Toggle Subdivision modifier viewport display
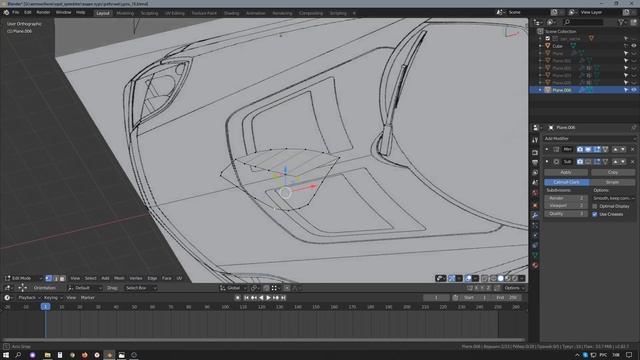 (588, 162)
